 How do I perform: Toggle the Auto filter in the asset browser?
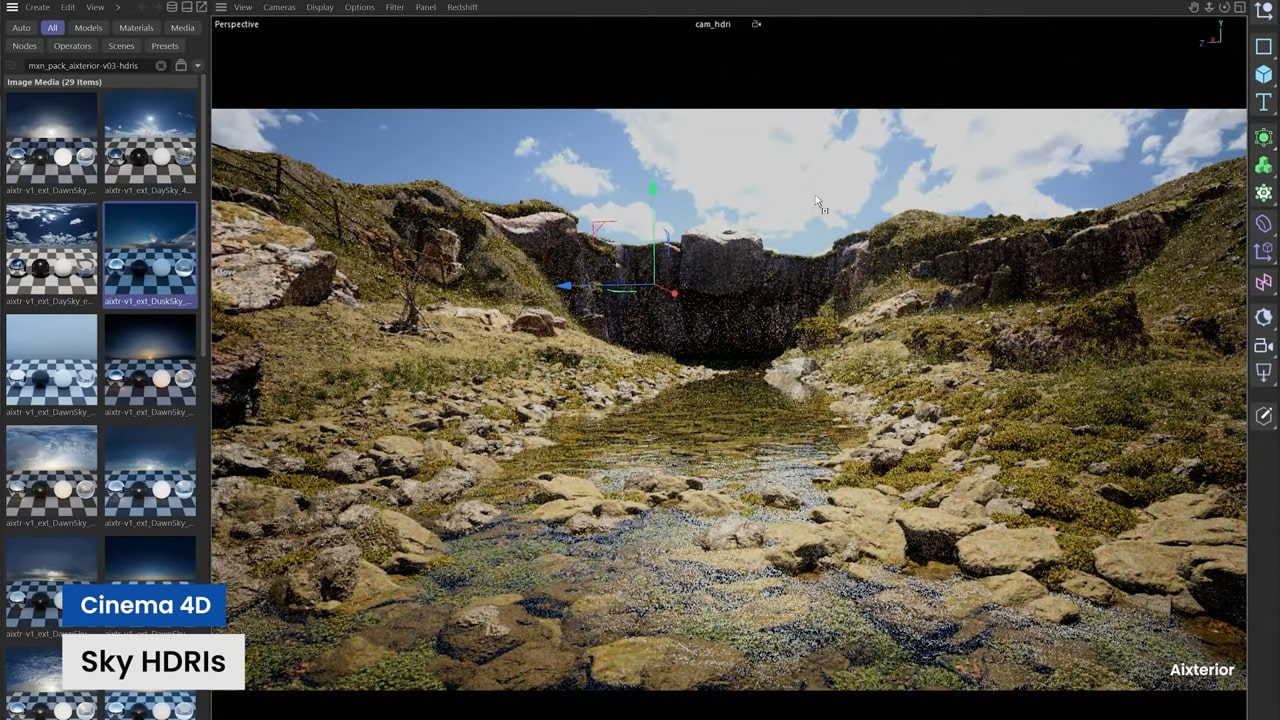(20, 28)
